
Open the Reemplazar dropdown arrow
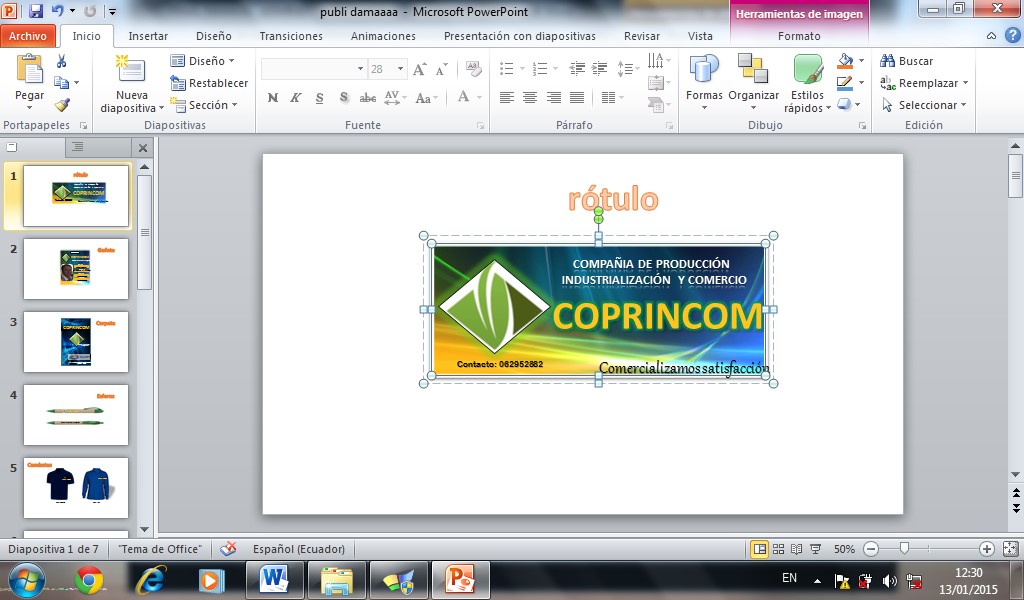pos(965,83)
